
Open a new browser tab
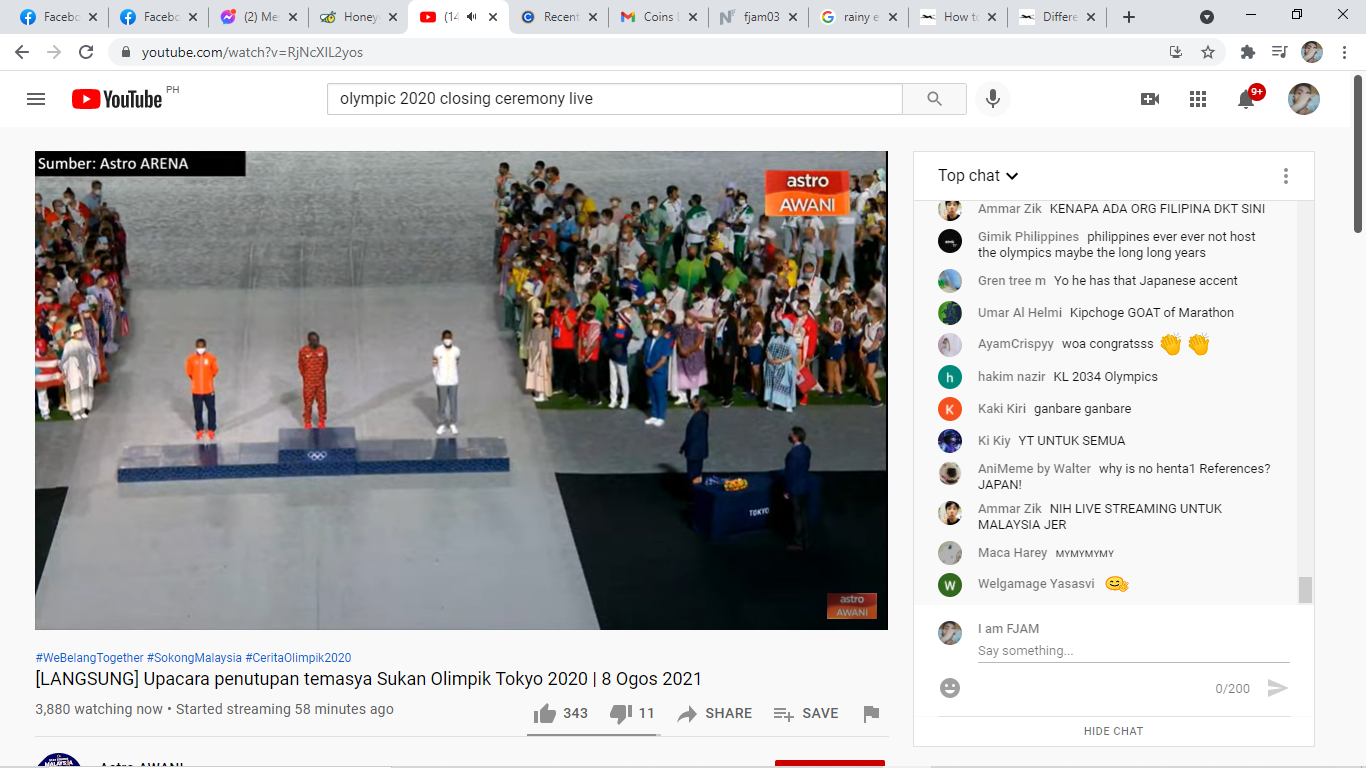tap(1129, 17)
